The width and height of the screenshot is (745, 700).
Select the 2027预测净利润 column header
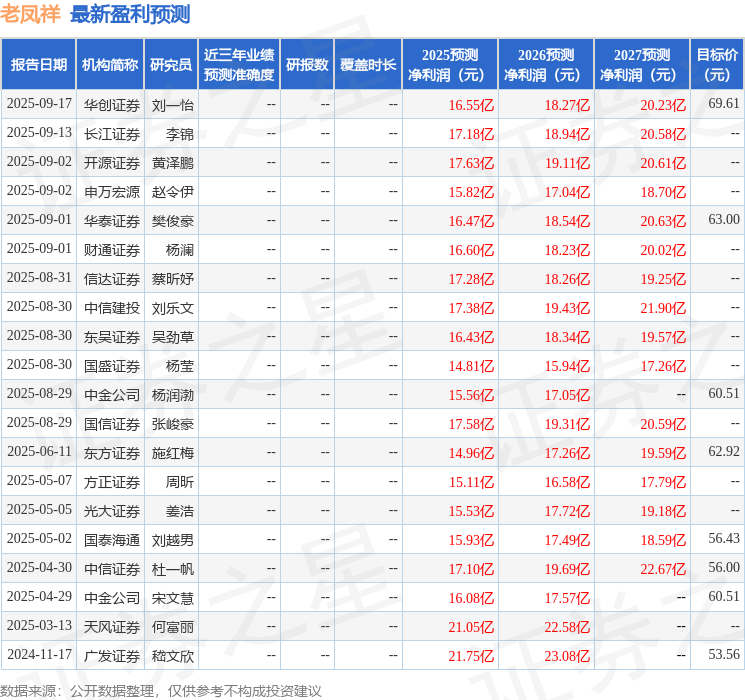click(x=642, y=65)
